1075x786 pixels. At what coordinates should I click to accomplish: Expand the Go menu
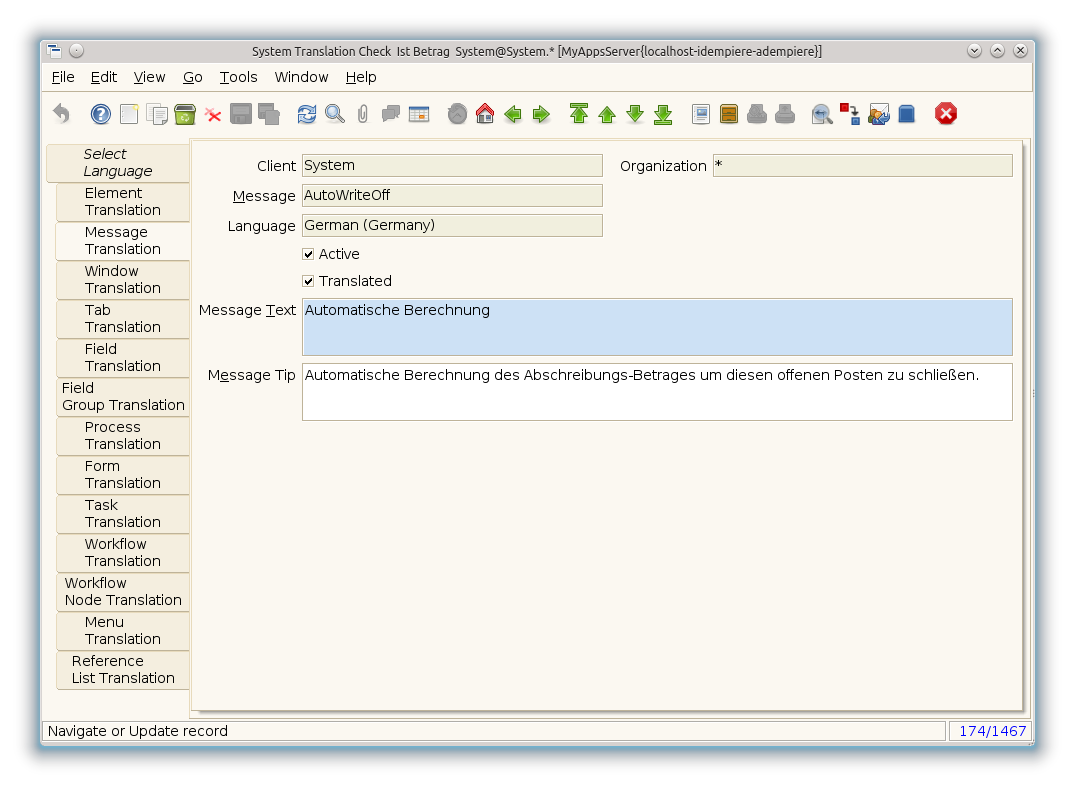(x=192, y=77)
